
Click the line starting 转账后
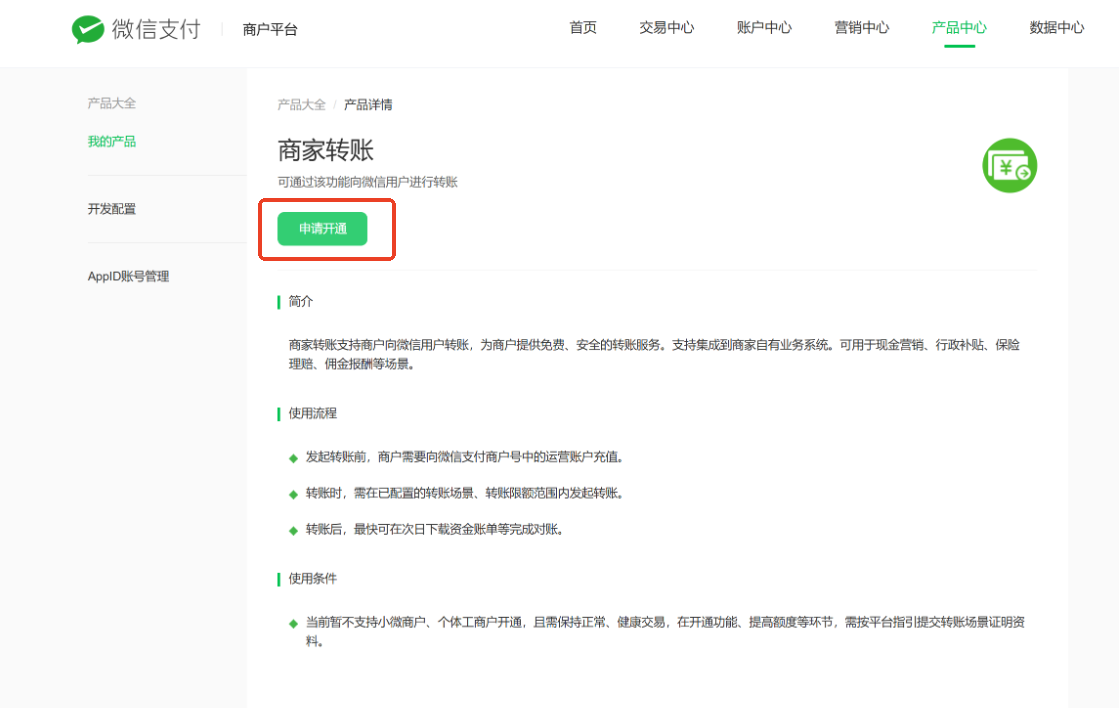pos(435,529)
